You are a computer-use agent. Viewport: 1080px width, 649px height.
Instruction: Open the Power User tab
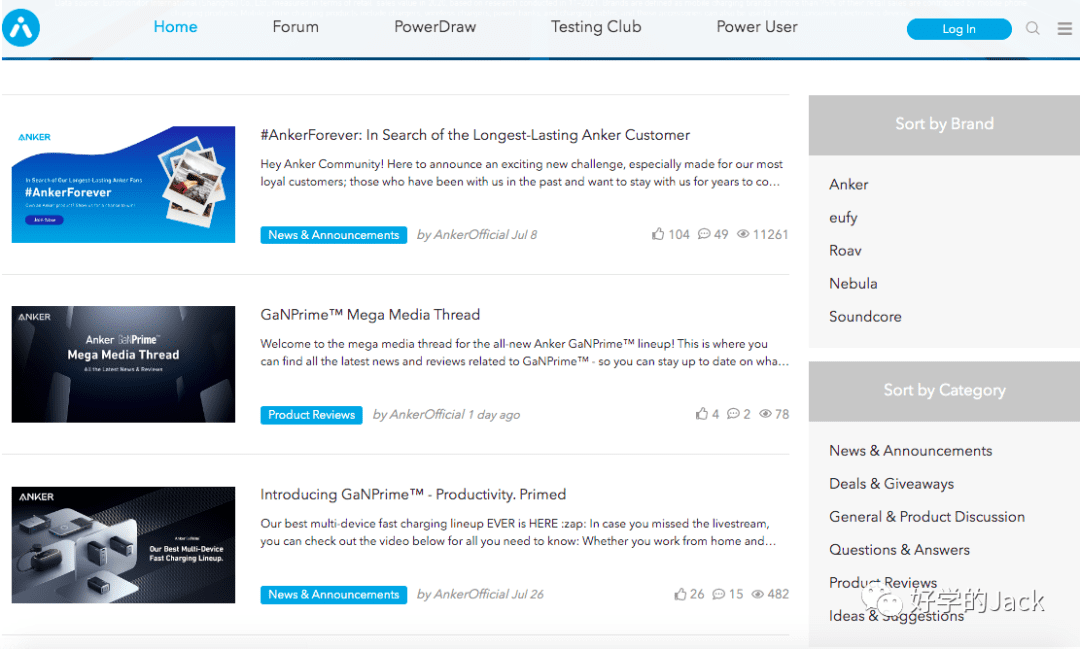click(x=756, y=27)
